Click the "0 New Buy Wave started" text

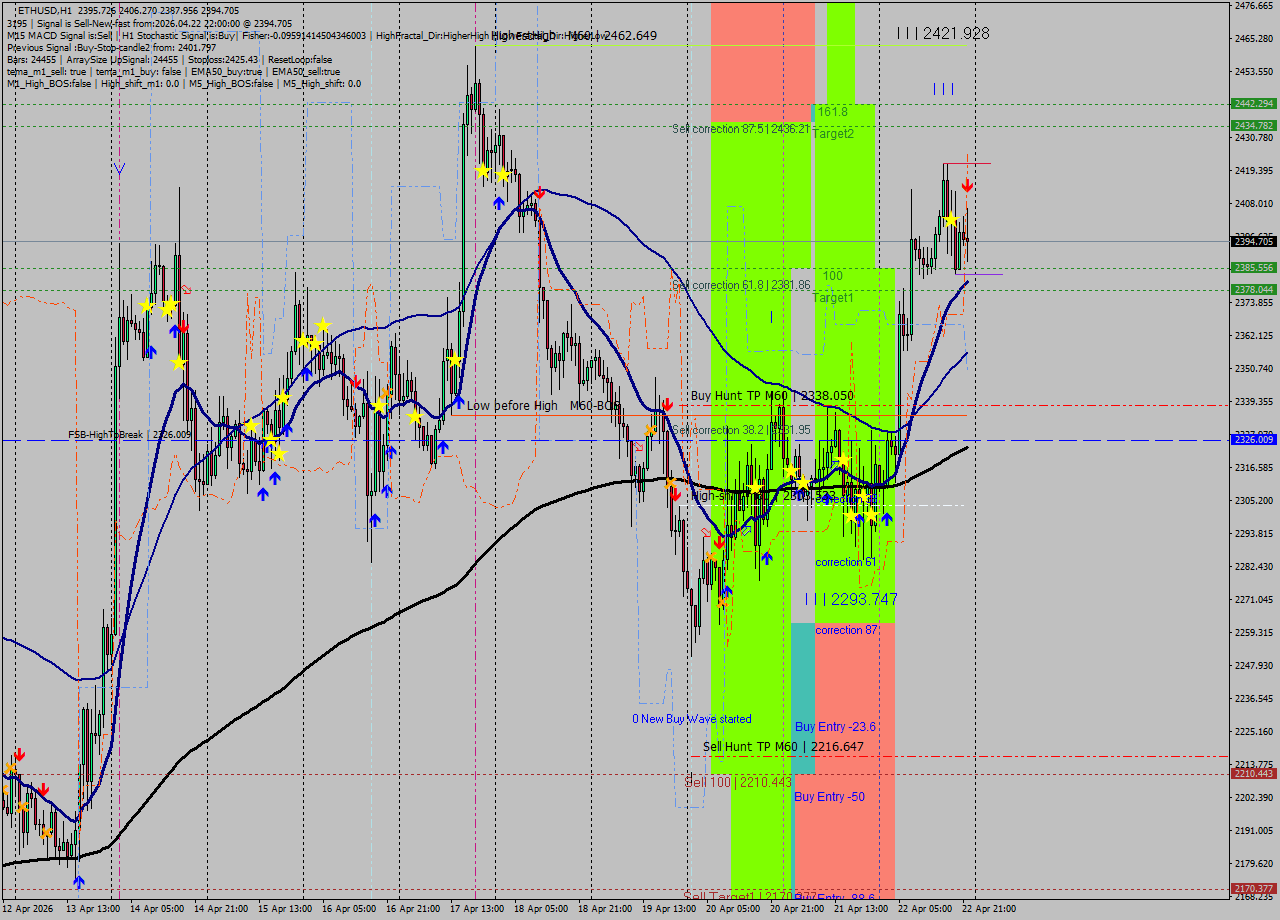[x=691, y=719]
